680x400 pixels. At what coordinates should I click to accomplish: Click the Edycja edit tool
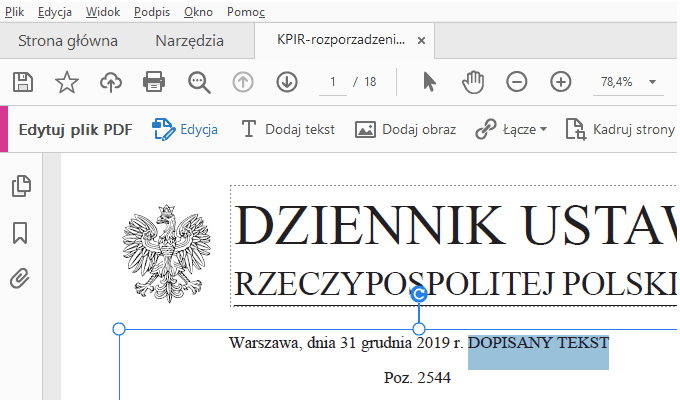[185, 129]
